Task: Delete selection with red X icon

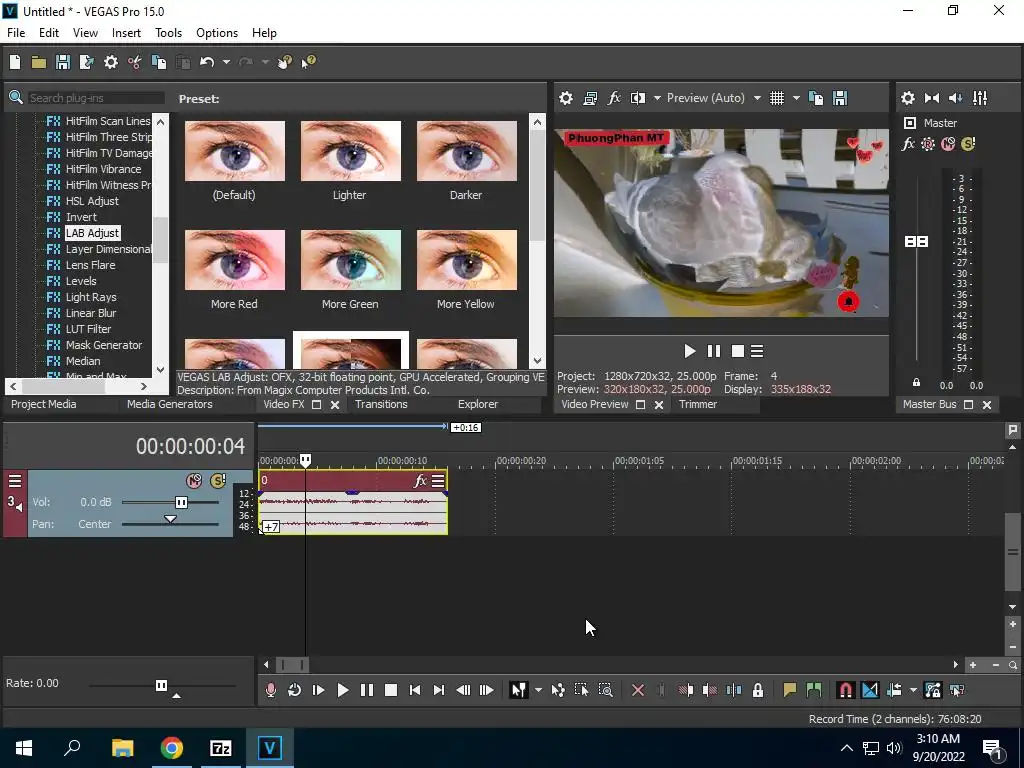Action: coord(638,690)
